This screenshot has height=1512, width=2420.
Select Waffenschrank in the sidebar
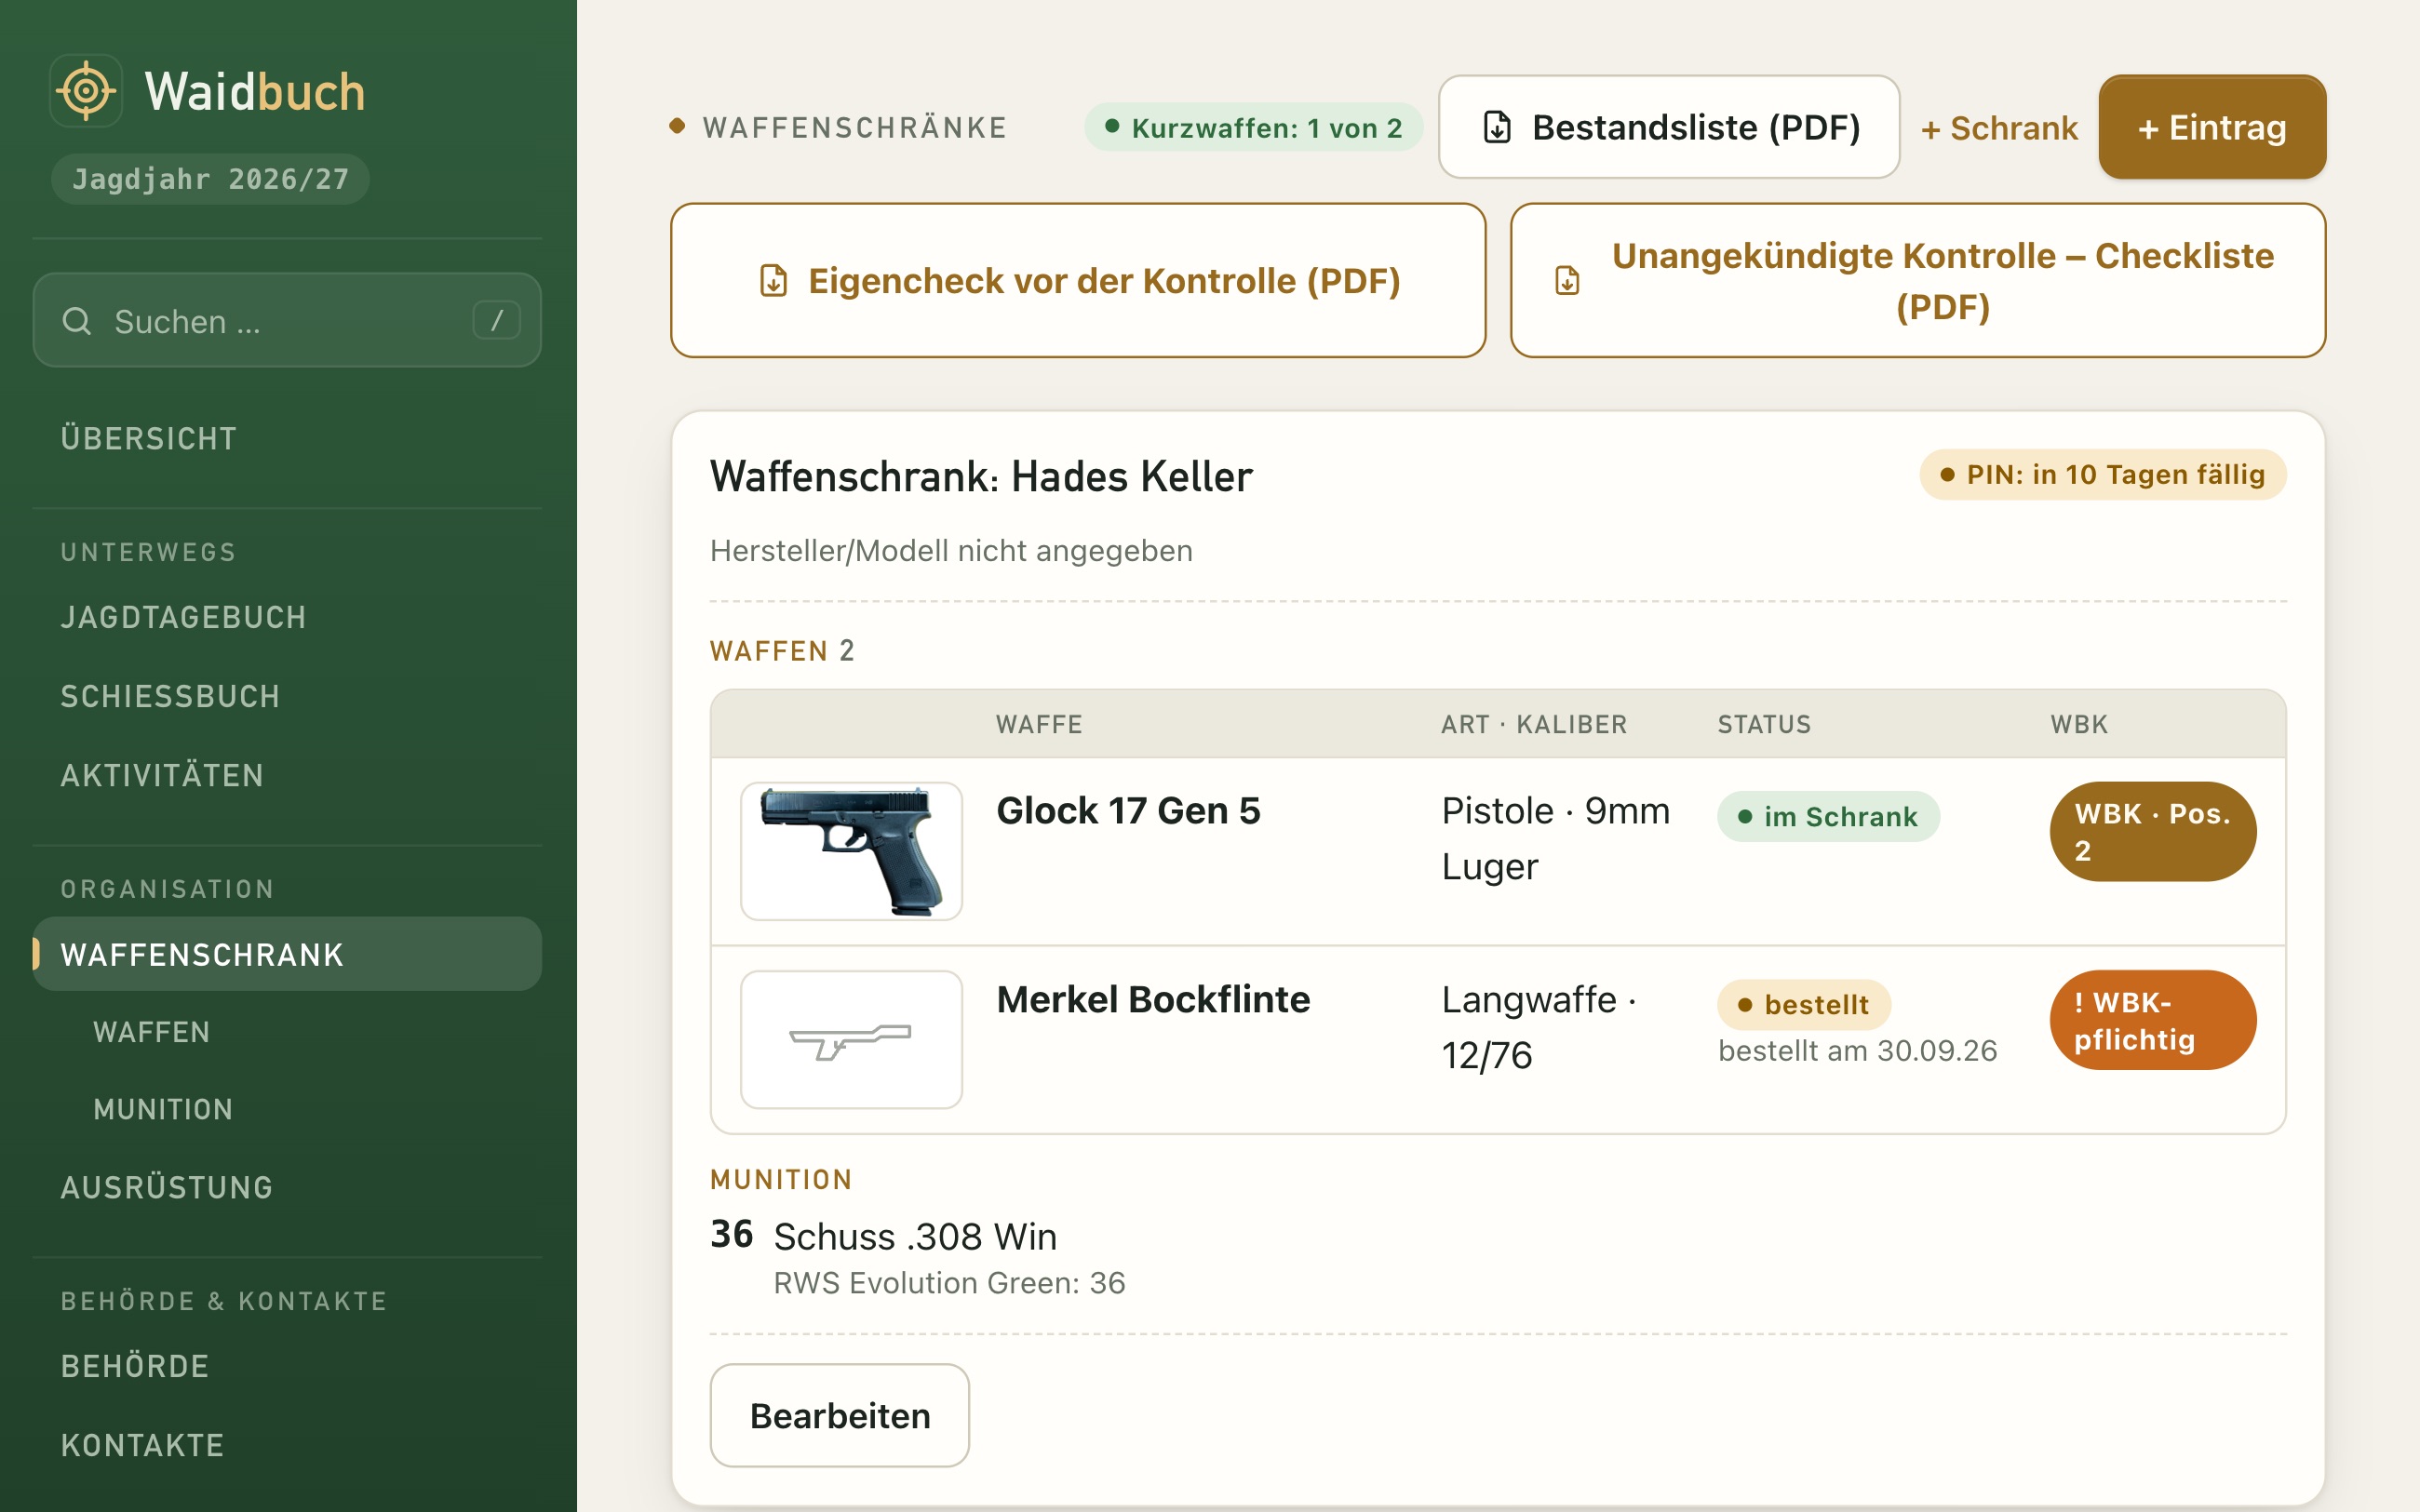coord(287,954)
